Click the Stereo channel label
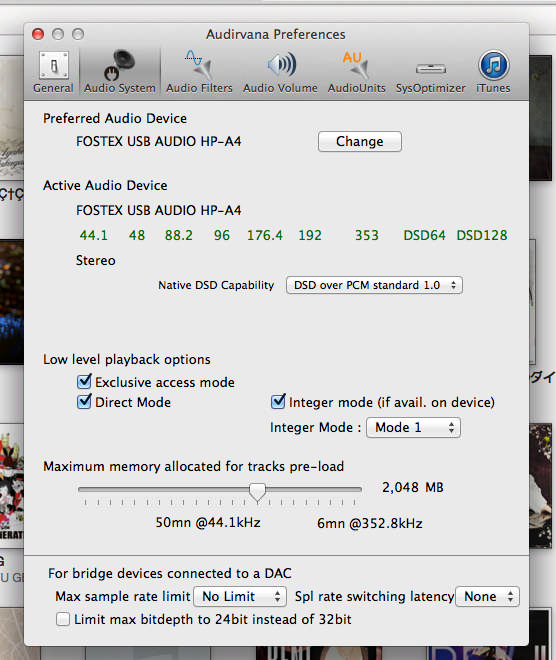556x660 pixels. click(96, 261)
